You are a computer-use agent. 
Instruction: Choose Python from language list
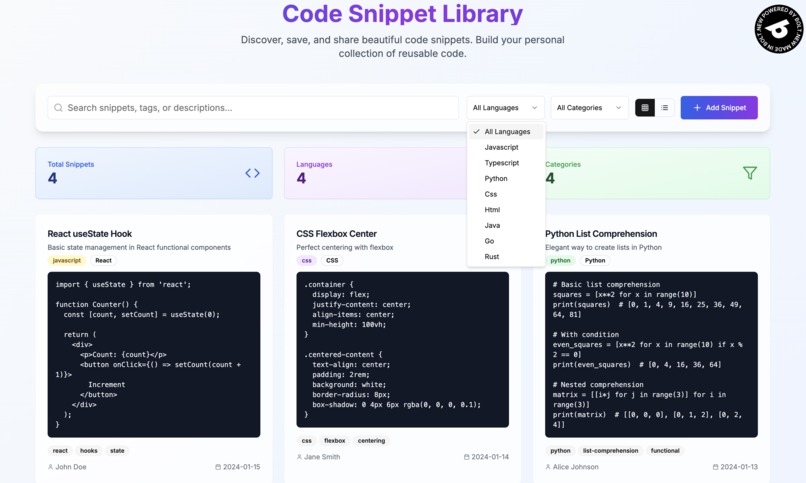coord(506,179)
